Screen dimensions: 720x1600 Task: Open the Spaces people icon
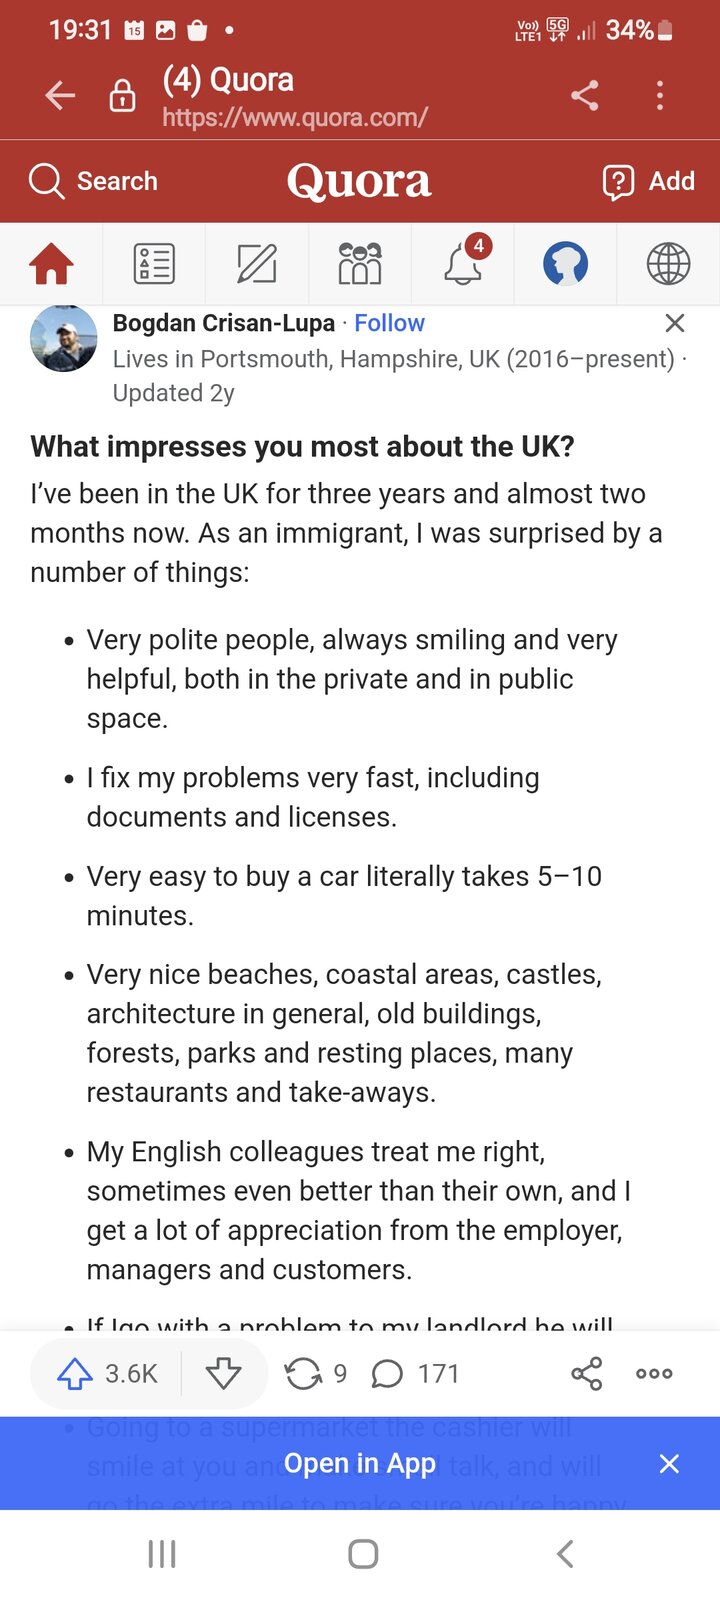360,265
